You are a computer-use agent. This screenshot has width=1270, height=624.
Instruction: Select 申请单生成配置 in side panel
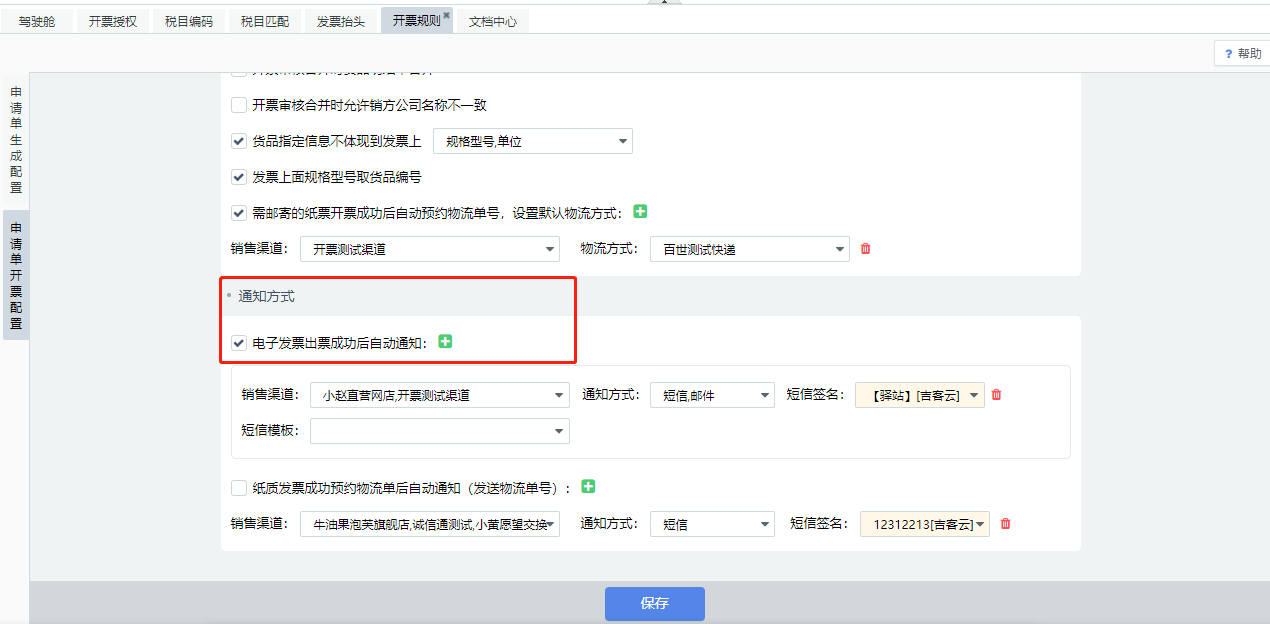click(x=16, y=140)
